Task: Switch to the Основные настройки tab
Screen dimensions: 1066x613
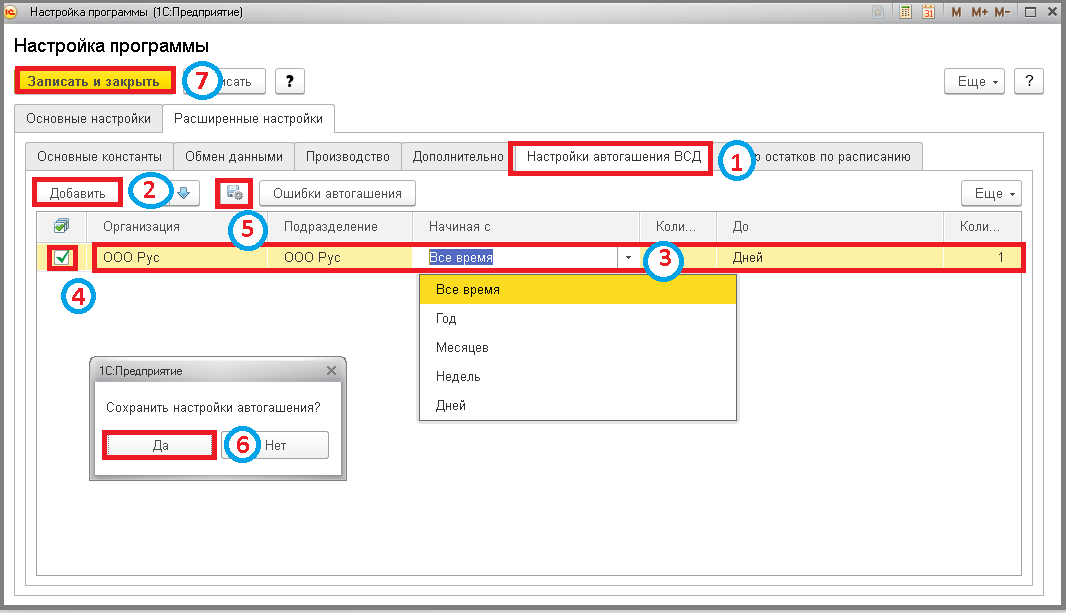Action: click(x=88, y=118)
